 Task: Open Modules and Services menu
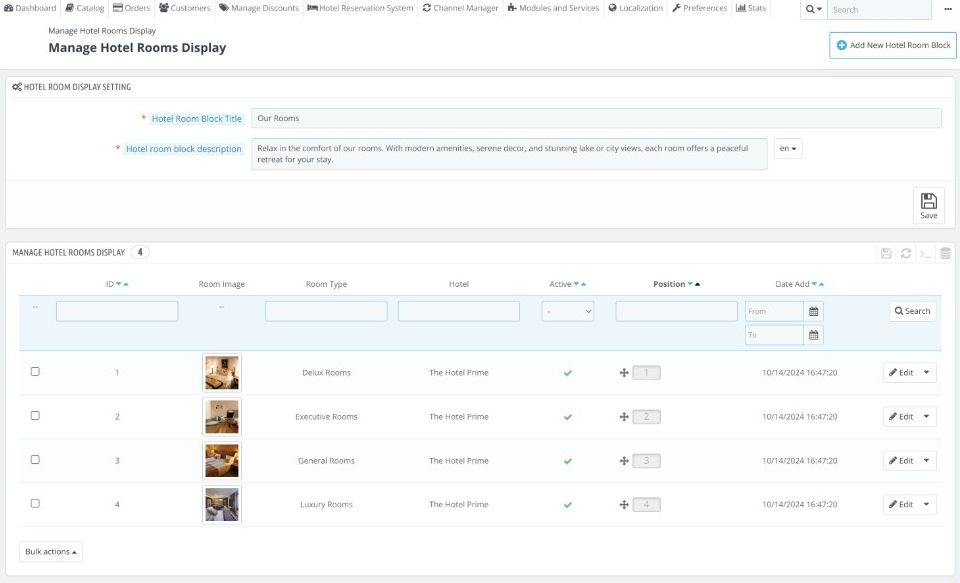click(553, 8)
